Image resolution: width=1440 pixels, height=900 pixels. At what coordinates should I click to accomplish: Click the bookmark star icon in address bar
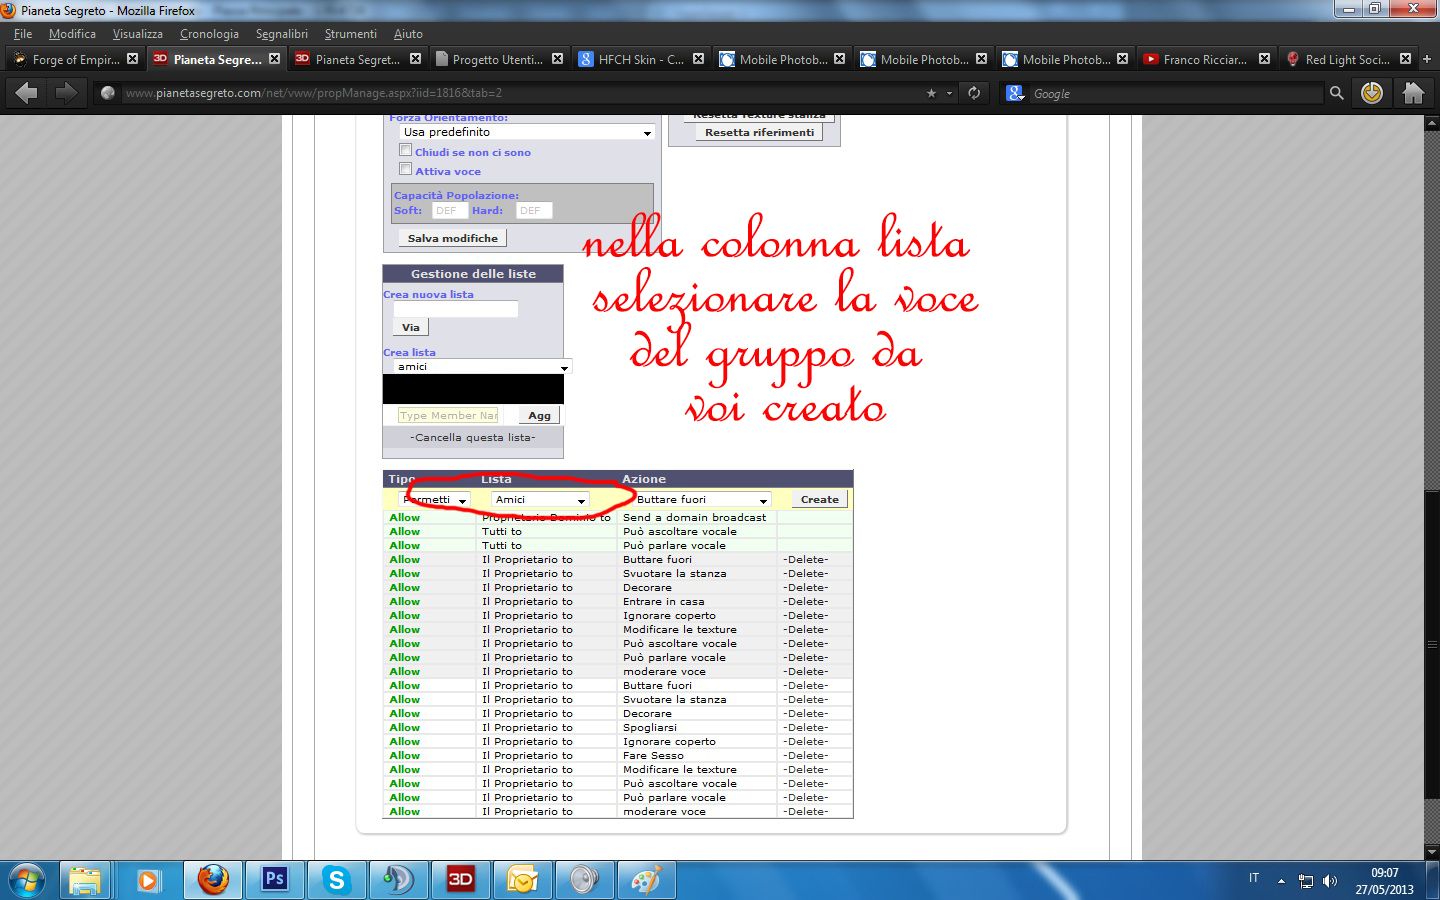931,93
